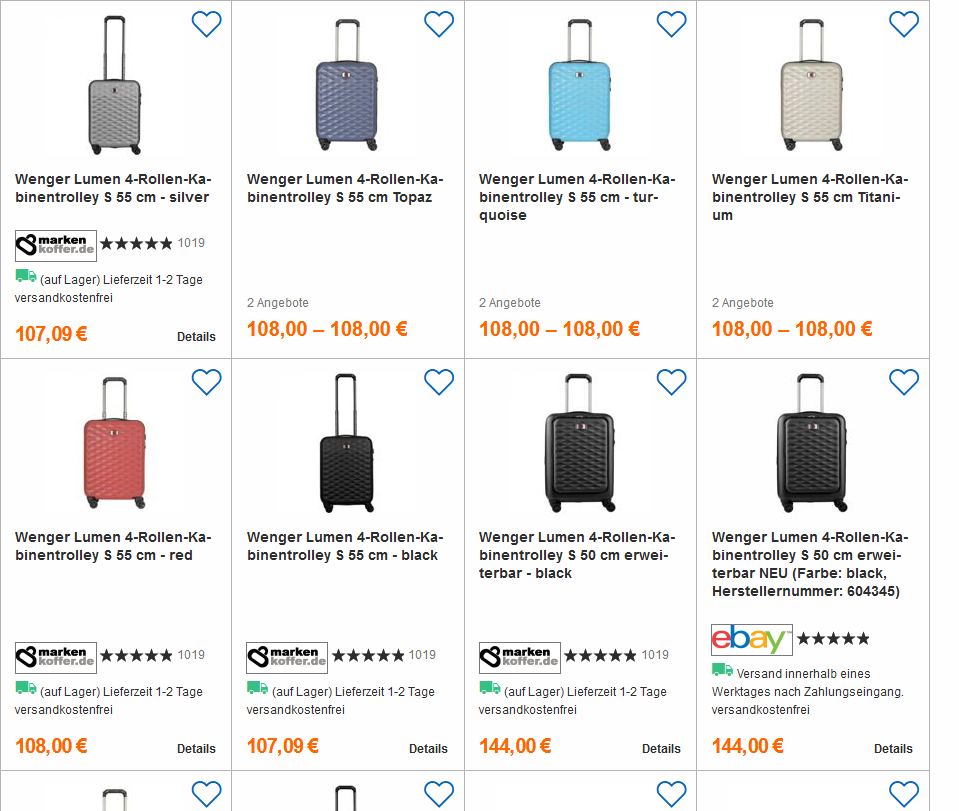Open the turquoise trolley product image

coord(578,85)
